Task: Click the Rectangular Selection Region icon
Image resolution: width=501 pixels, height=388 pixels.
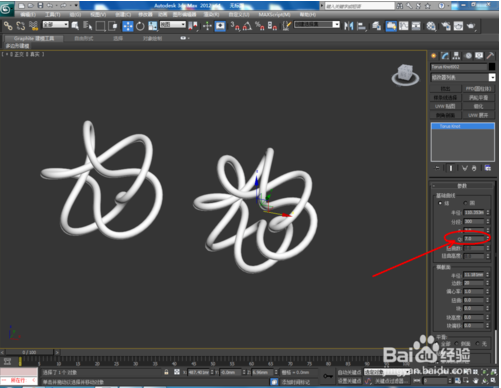Action: click(100, 26)
